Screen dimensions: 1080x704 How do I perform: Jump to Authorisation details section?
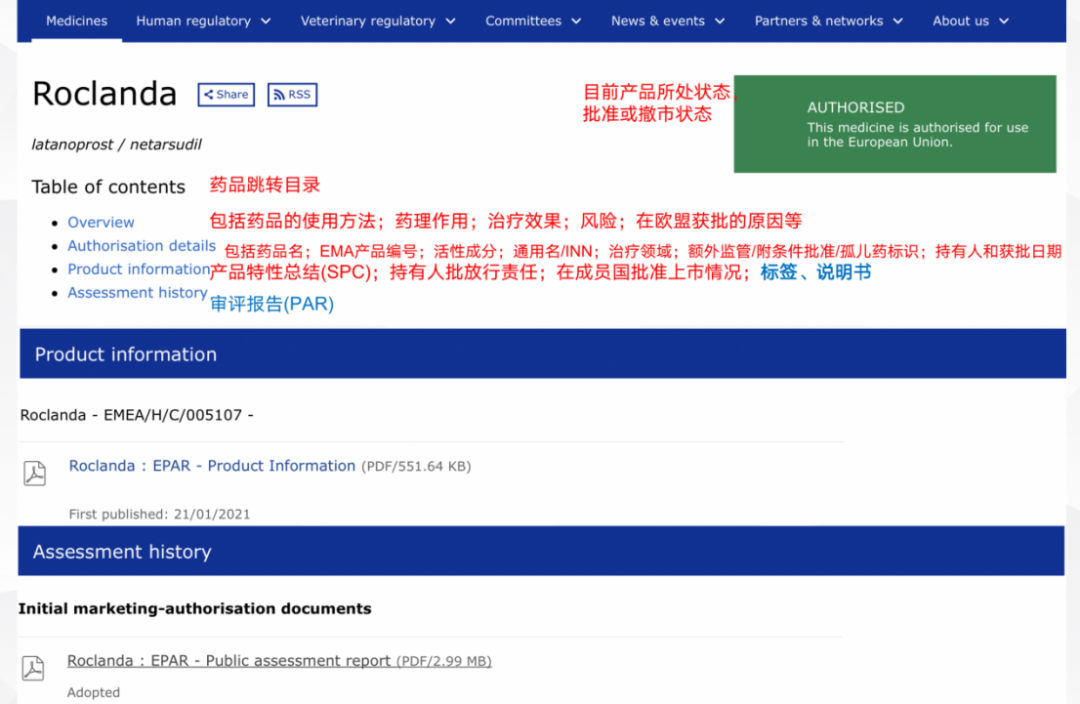(x=141, y=246)
